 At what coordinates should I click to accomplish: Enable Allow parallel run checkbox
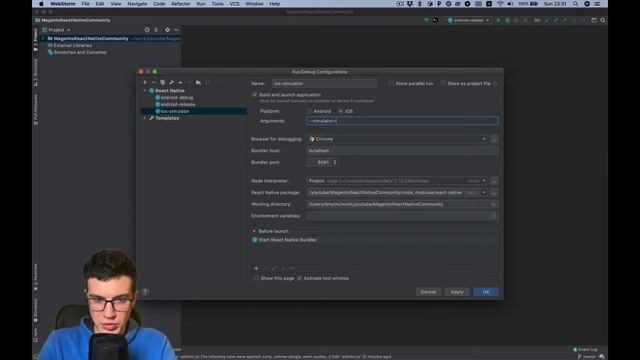coord(391,83)
